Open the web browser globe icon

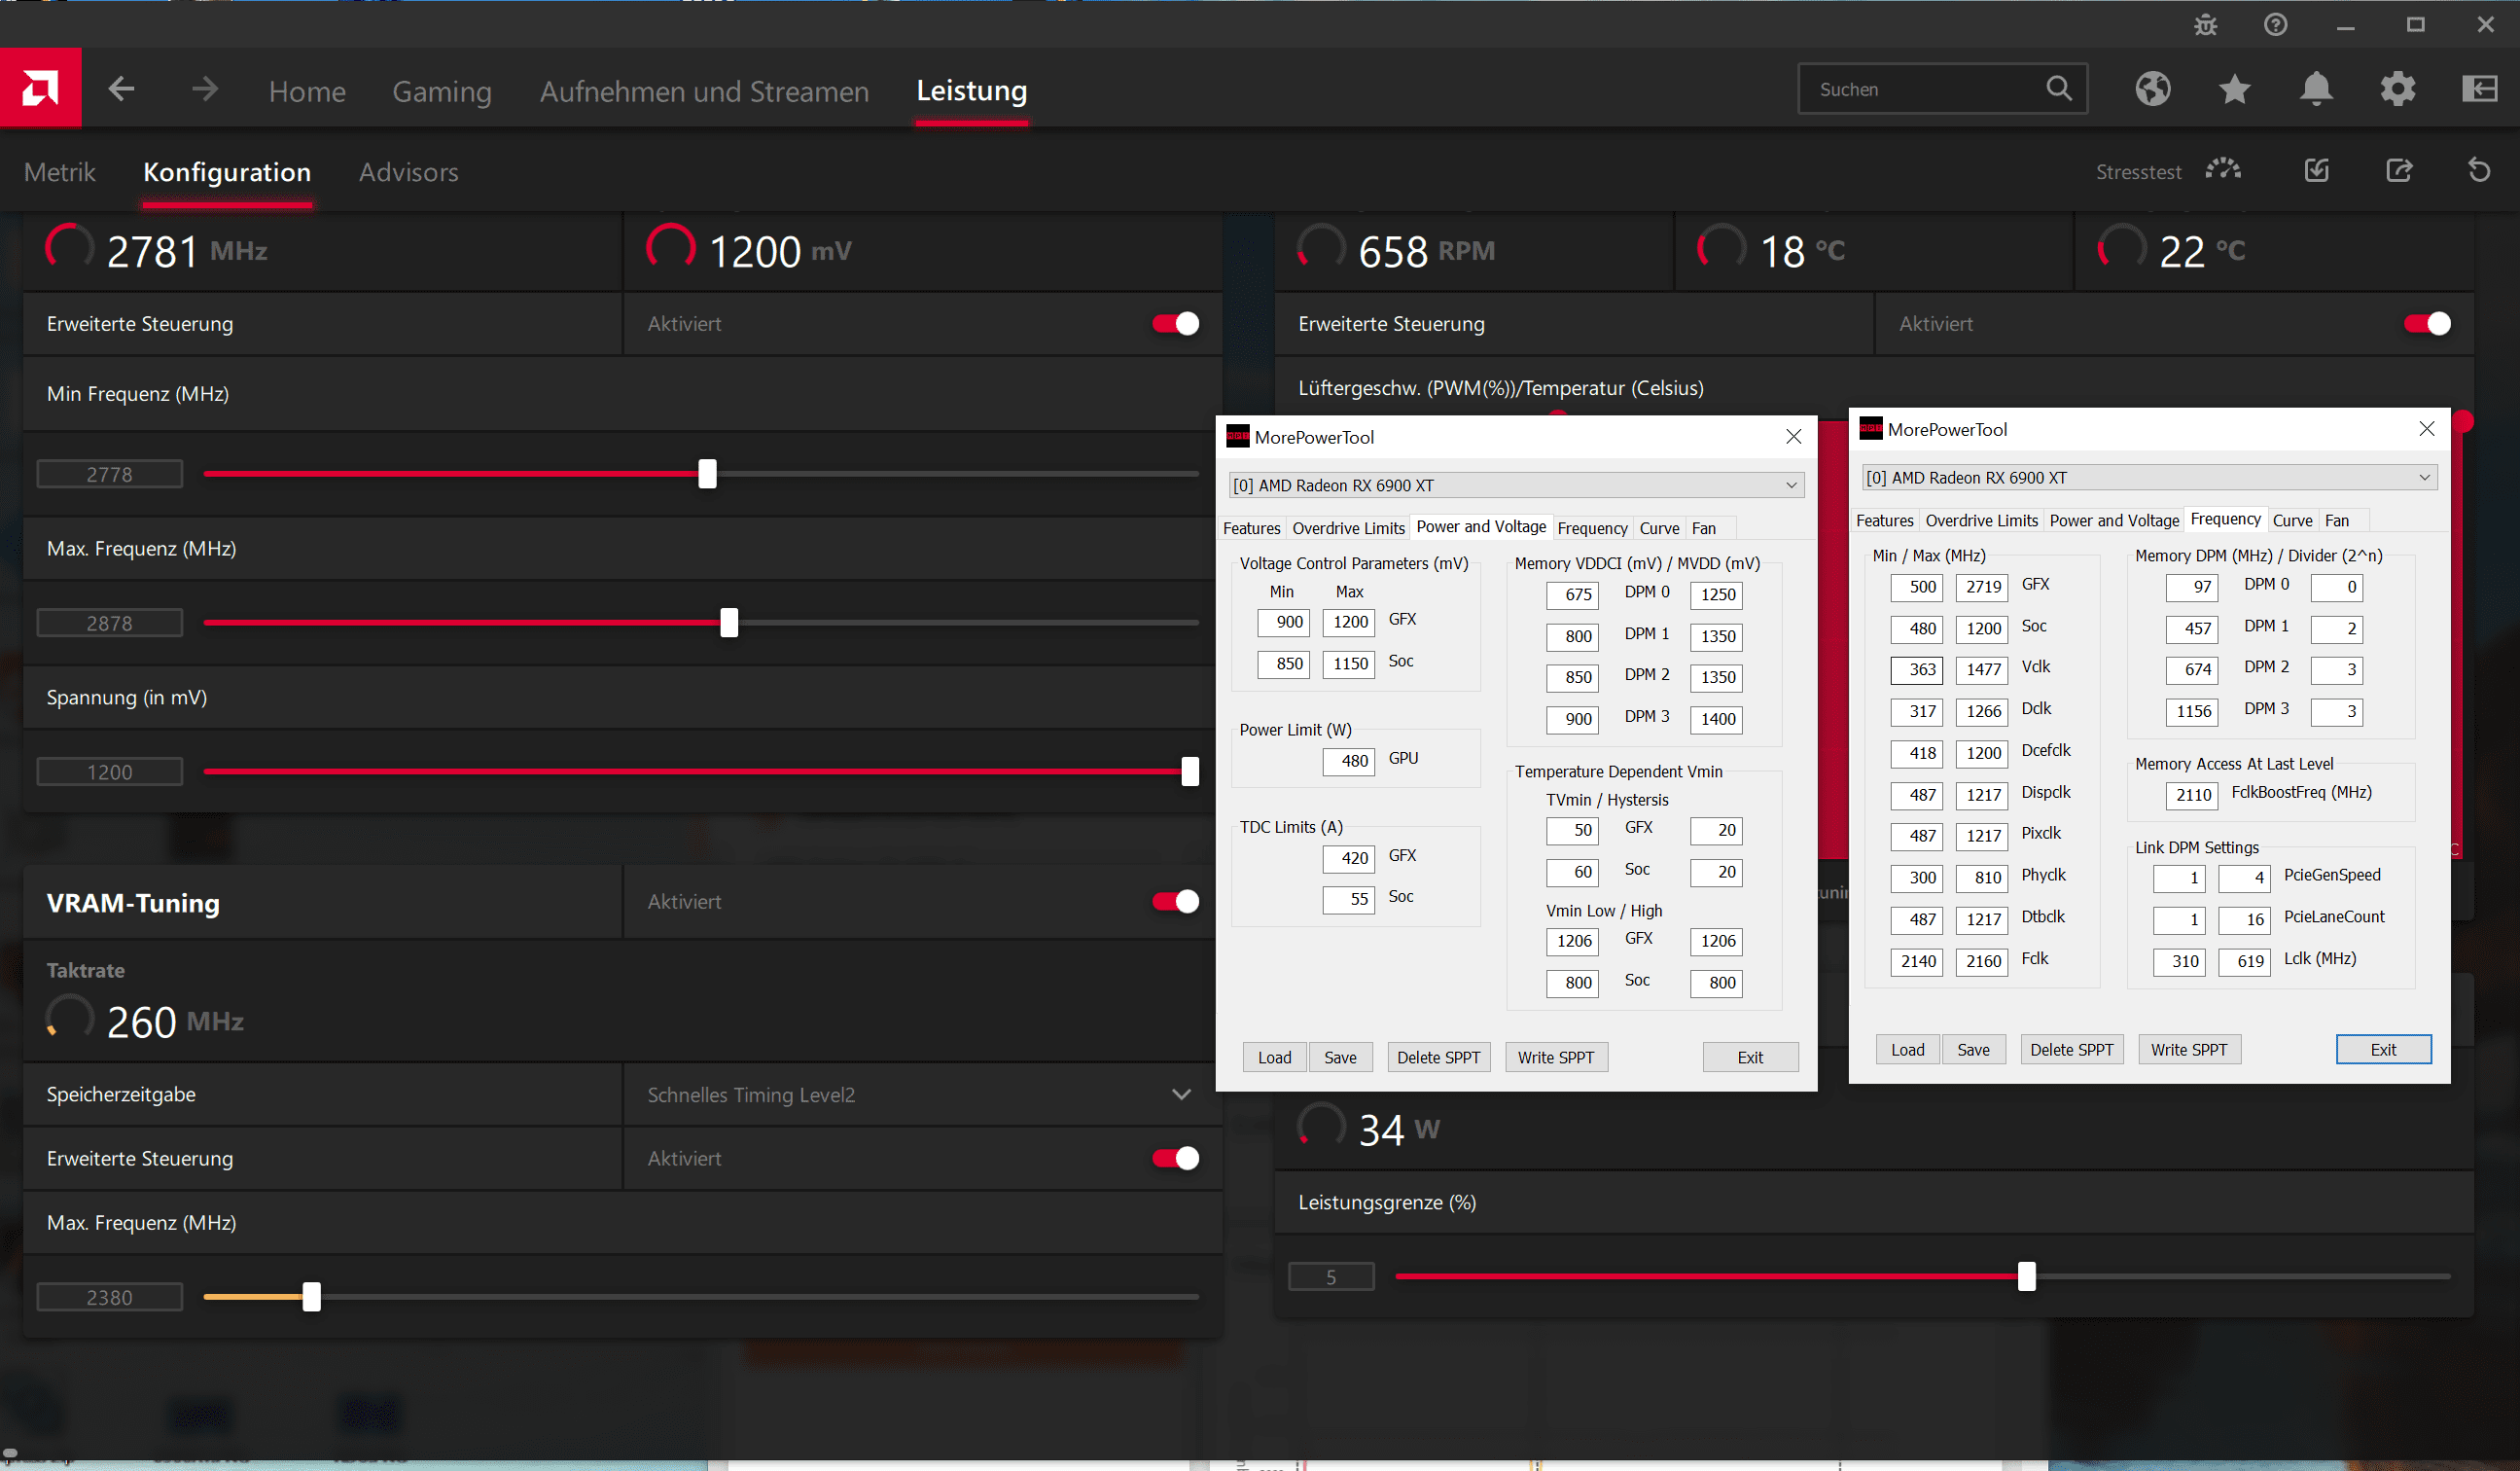coord(2152,89)
